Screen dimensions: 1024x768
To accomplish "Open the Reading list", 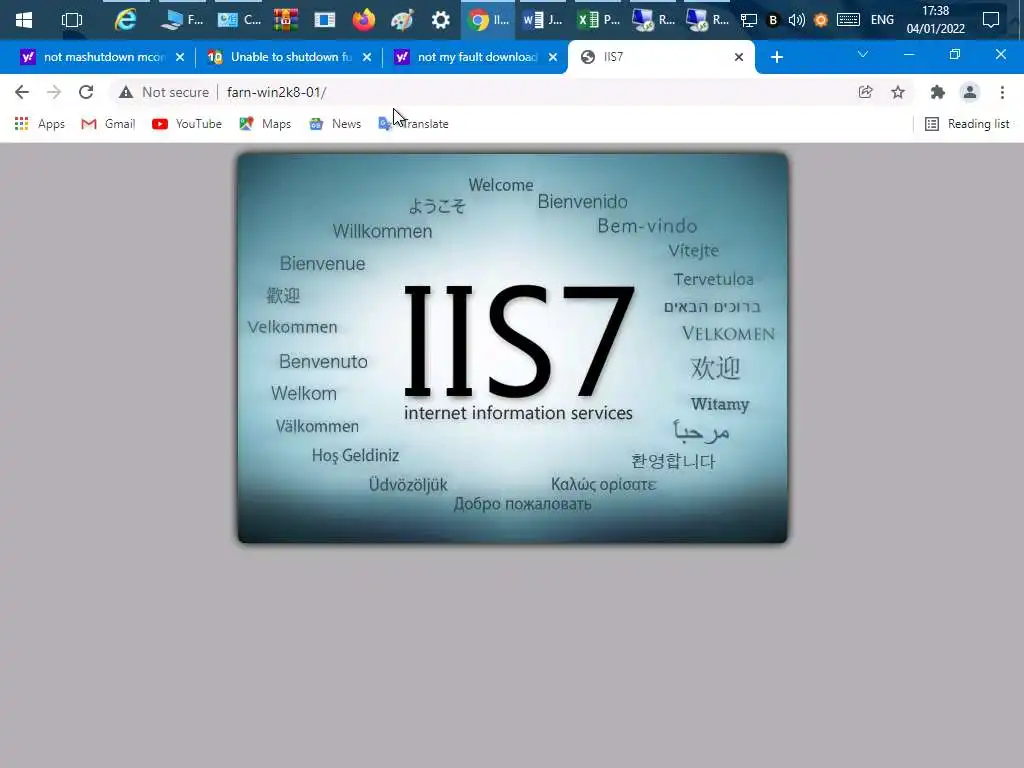I will tap(967, 123).
